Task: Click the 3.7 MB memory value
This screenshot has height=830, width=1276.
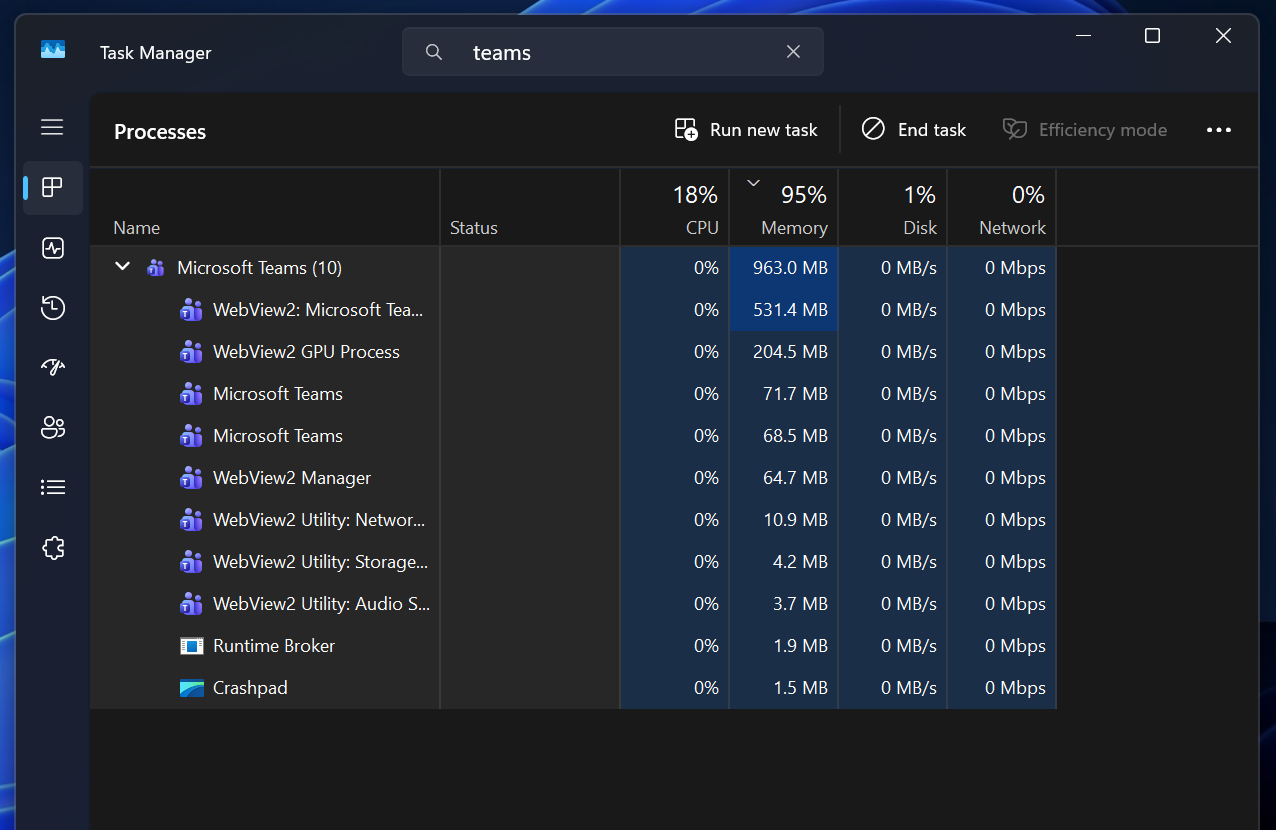Action: pyautogui.click(x=801, y=604)
